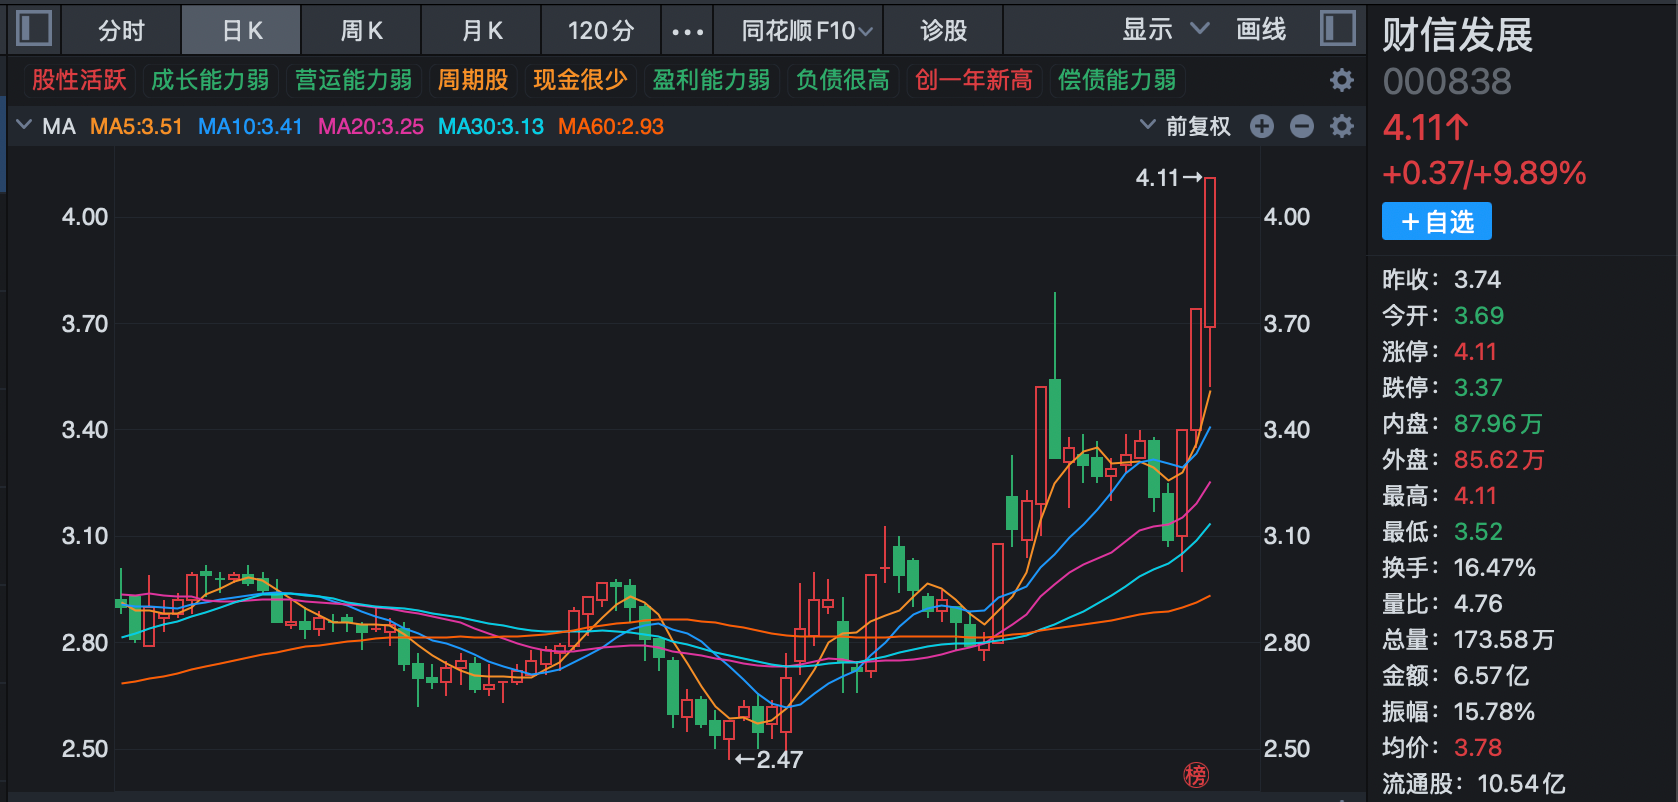Toggle the right sidebar panel icon

pyautogui.click(x=1338, y=28)
